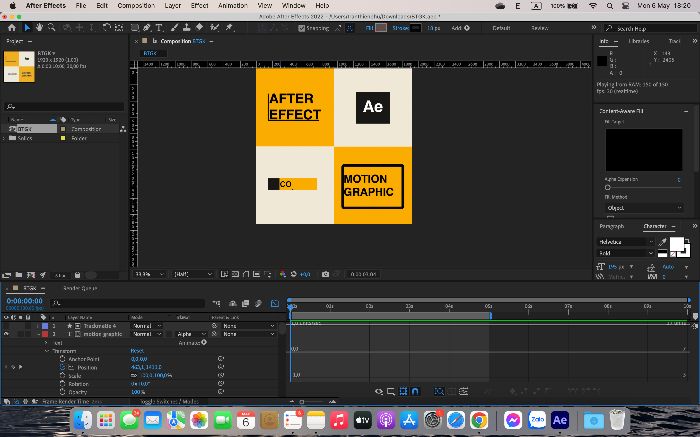Click the Frame Blending timeline switch
The width and height of the screenshot is (700, 437).
(246, 304)
